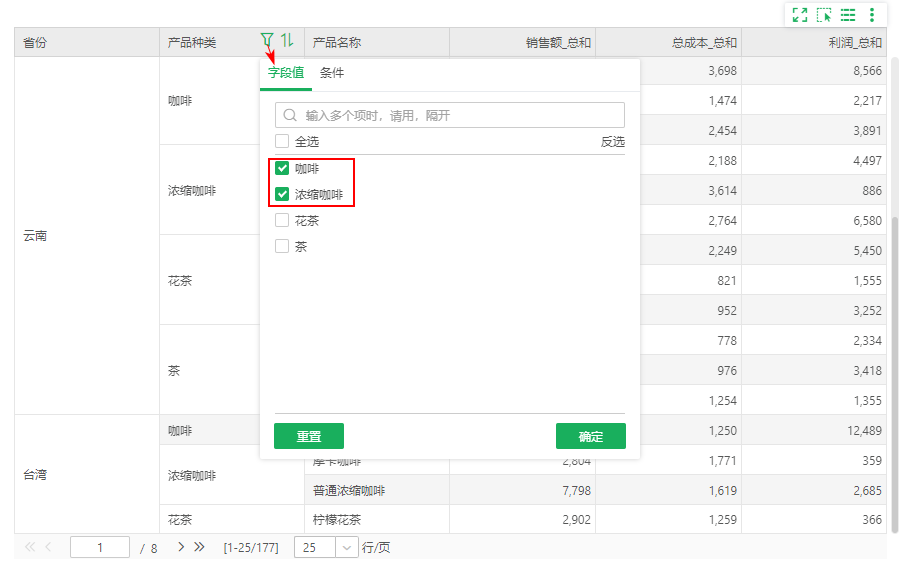Check the 茶 checkbox
The image size is (904, 566).
(282, 246)
